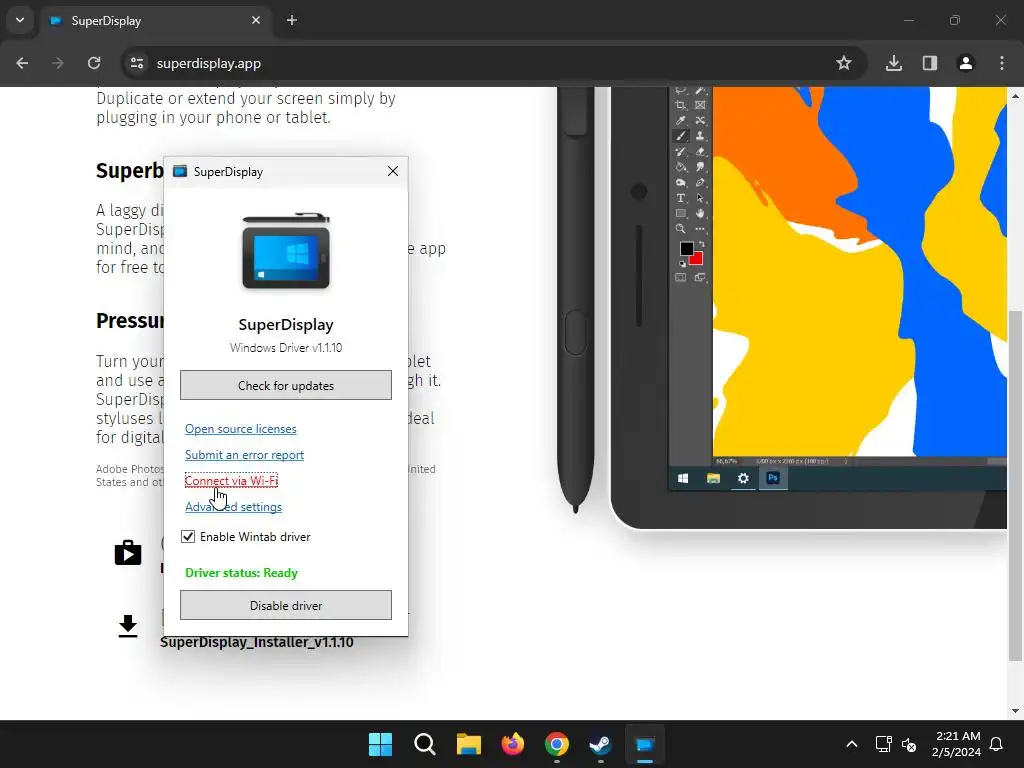This screenshot has width=1024, height=768.
Task: Open a new browser tab
Action: [x=292, y=20]
